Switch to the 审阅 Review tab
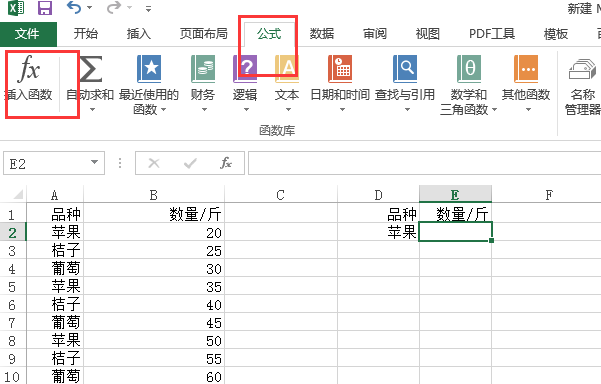The width and height of the screenshot is (601, 384). 374,34
